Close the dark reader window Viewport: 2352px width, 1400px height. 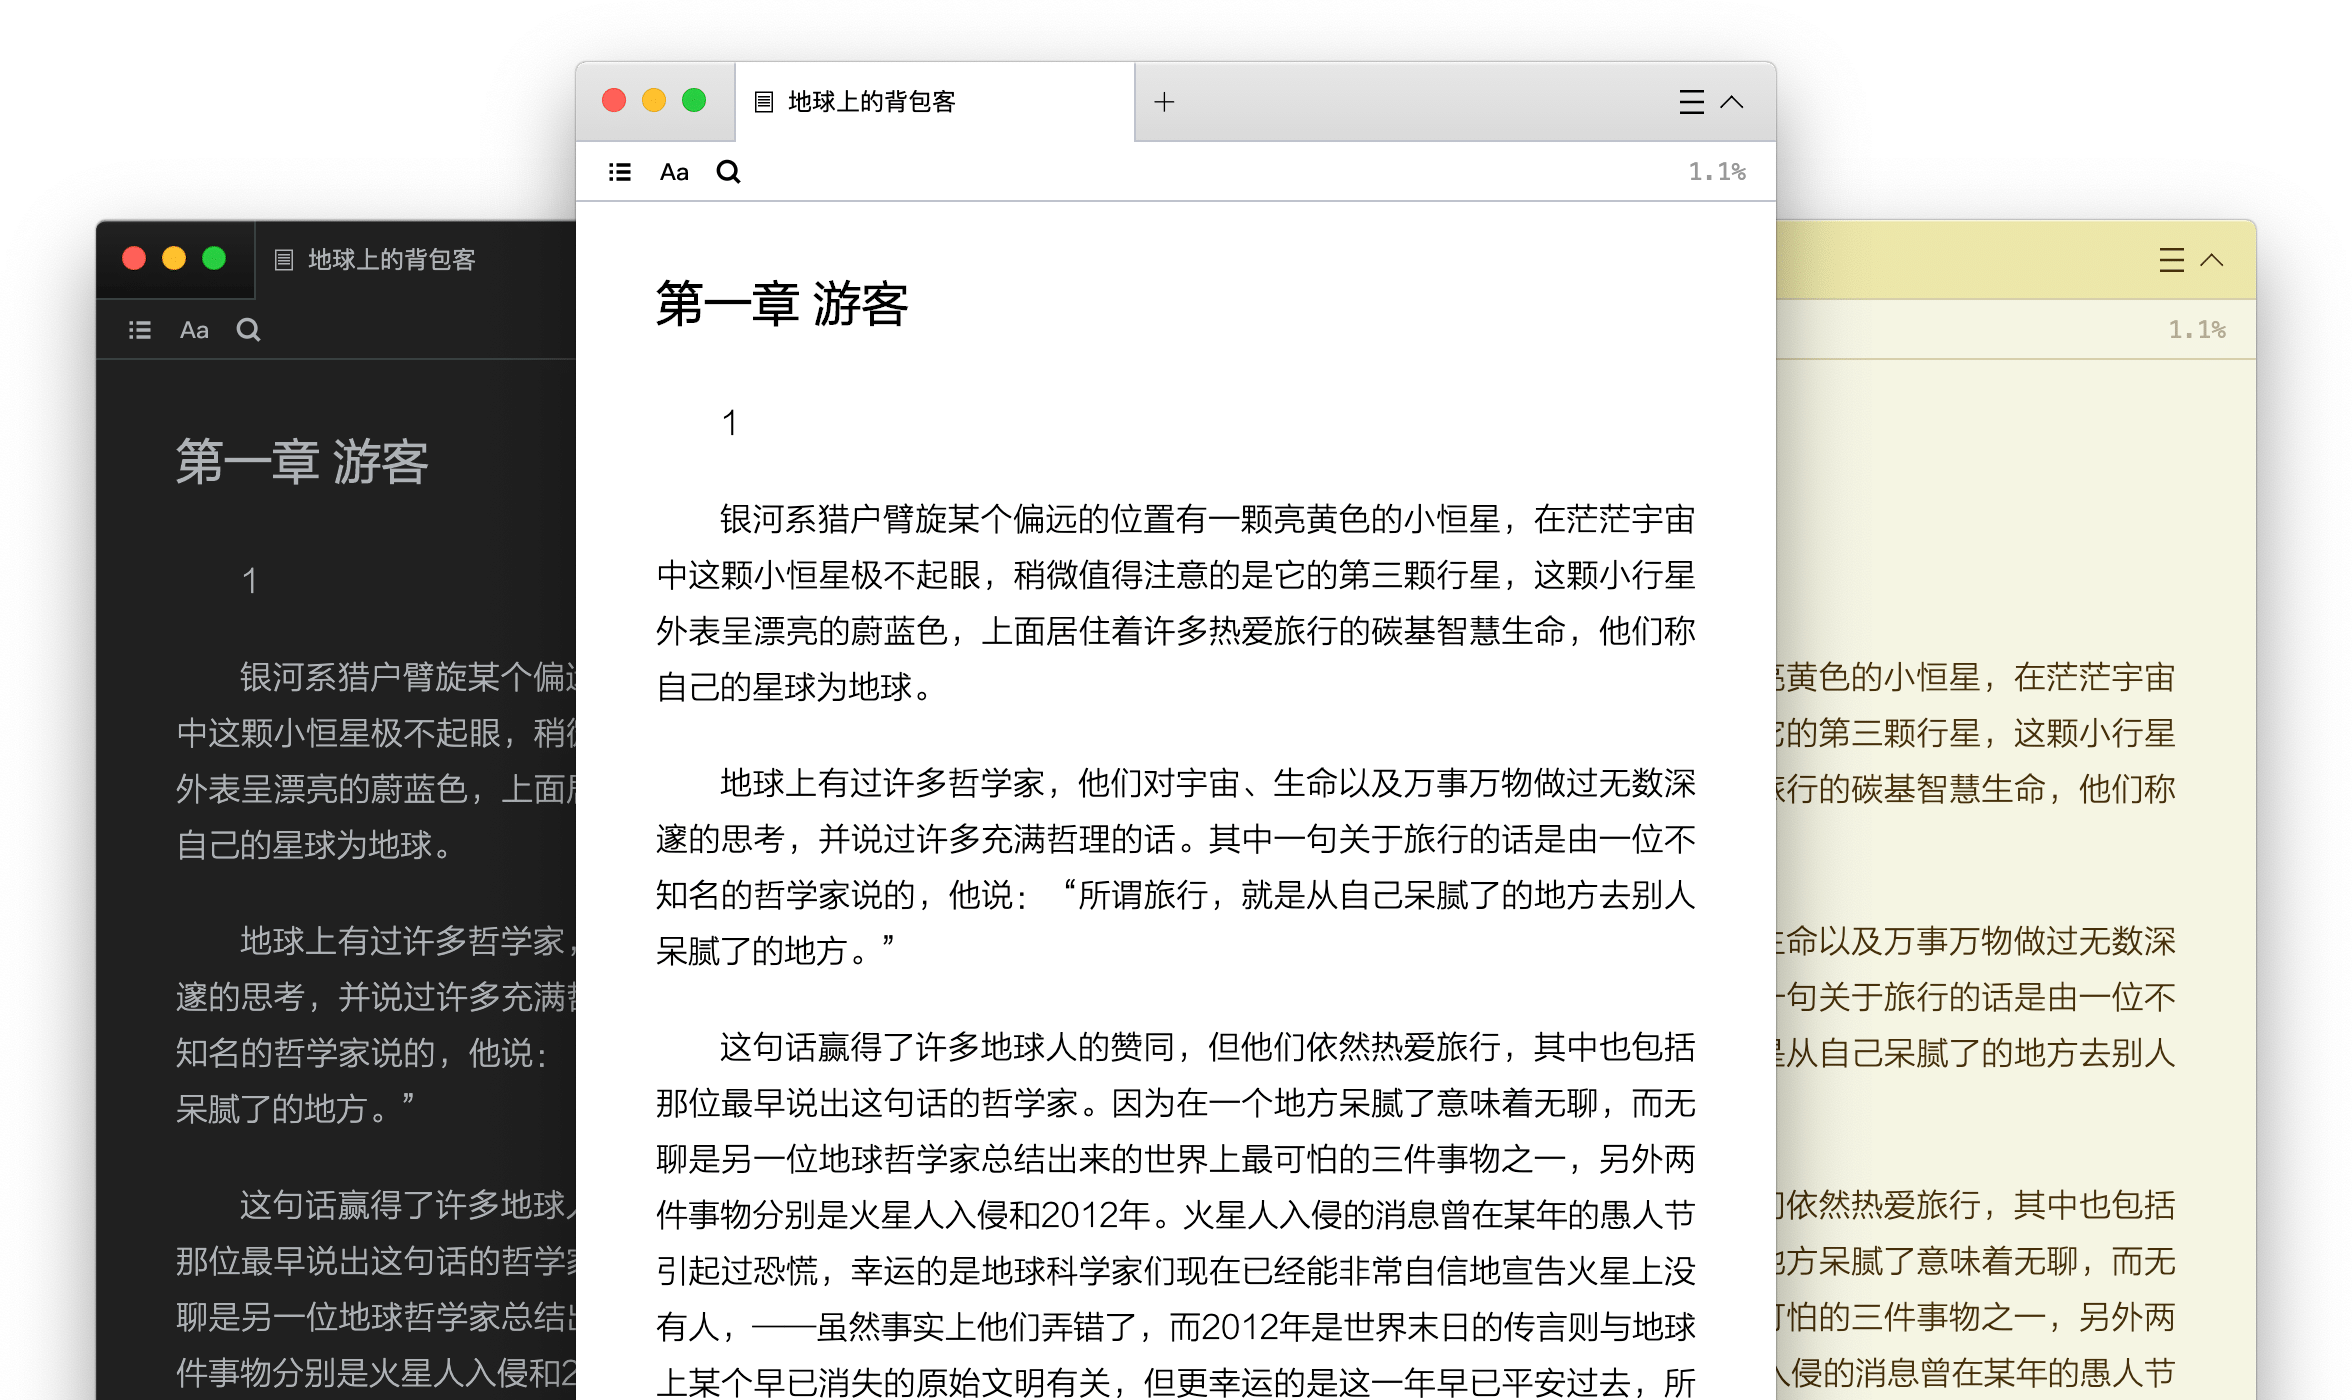click(134, 259)
